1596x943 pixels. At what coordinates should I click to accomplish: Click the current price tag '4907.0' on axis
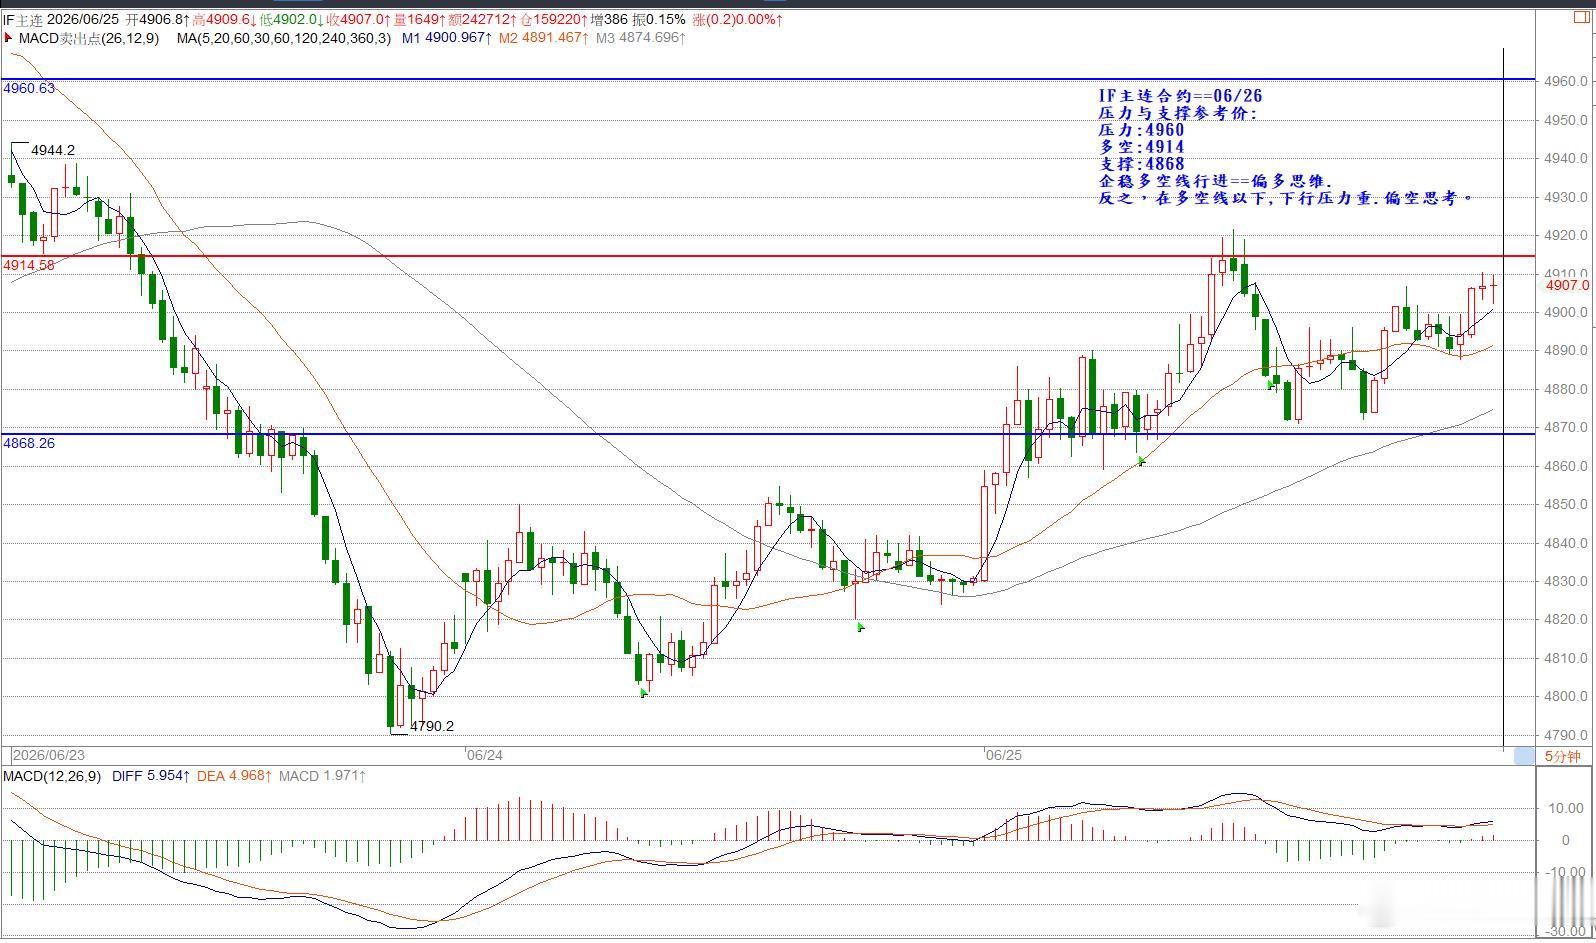click(1567, 285)
